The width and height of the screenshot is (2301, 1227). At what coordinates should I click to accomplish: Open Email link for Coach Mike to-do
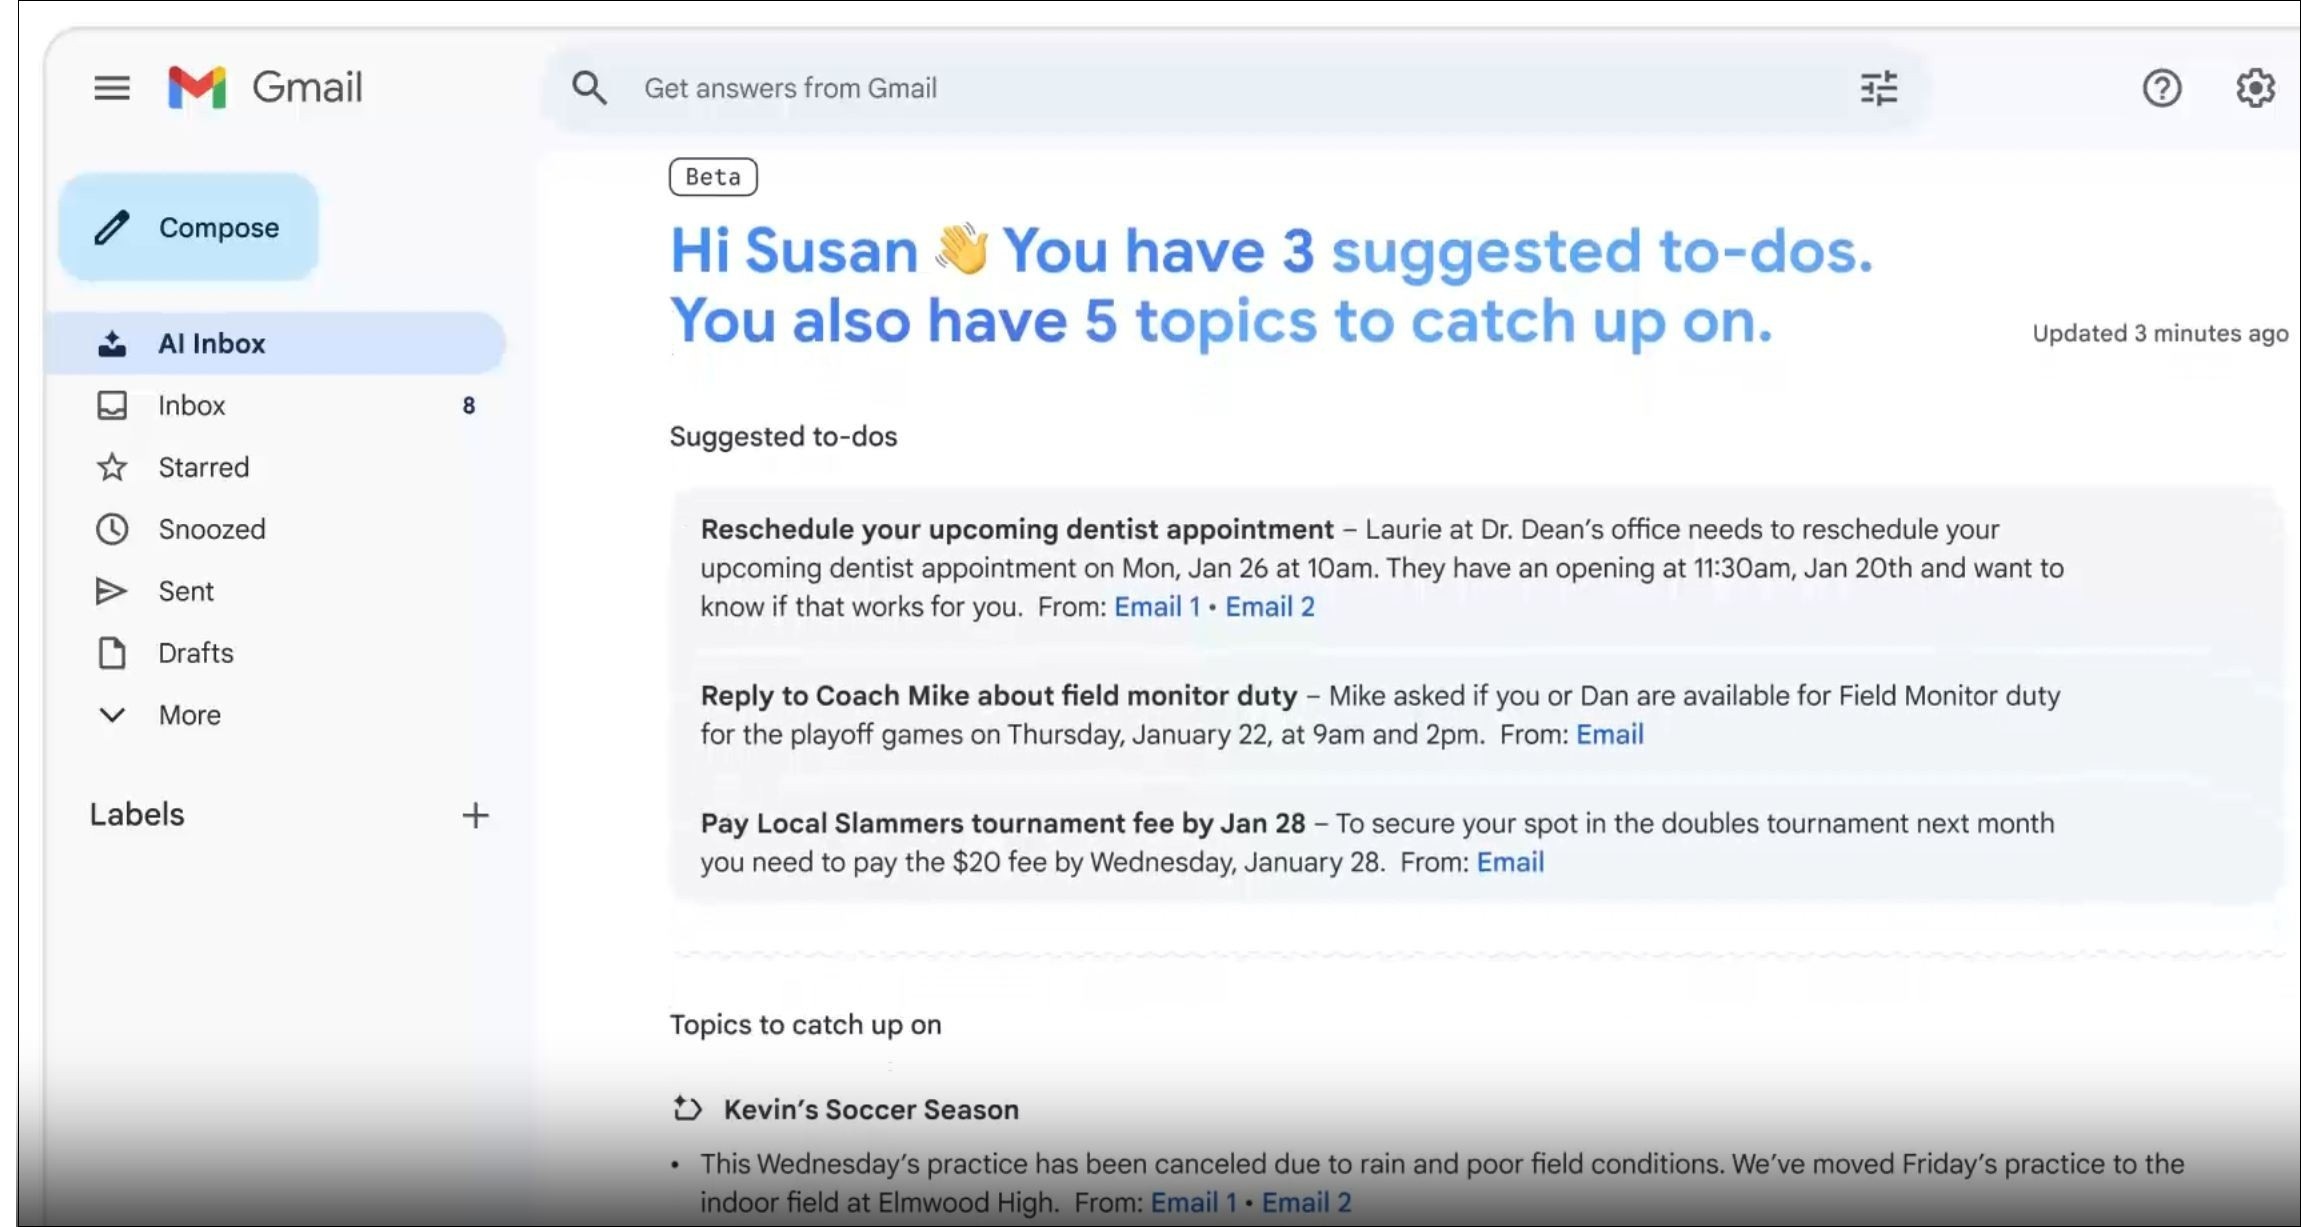1609,735
